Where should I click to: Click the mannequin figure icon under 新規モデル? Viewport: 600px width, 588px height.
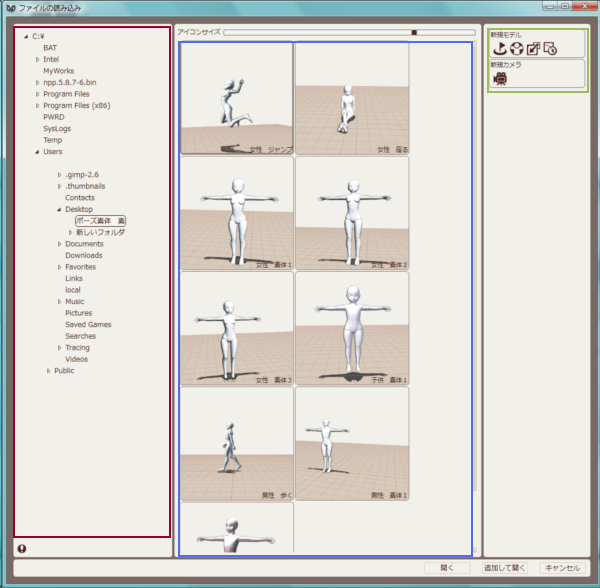click(x=517, y=48)
